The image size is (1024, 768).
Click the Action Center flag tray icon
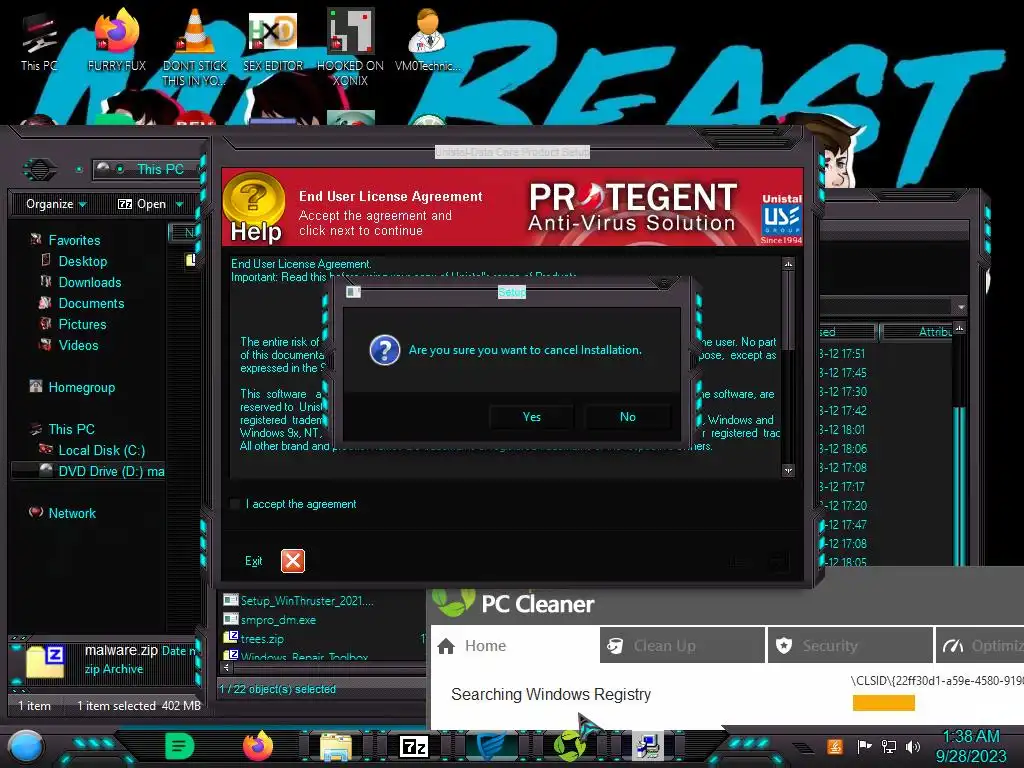(x=865, y=746)
